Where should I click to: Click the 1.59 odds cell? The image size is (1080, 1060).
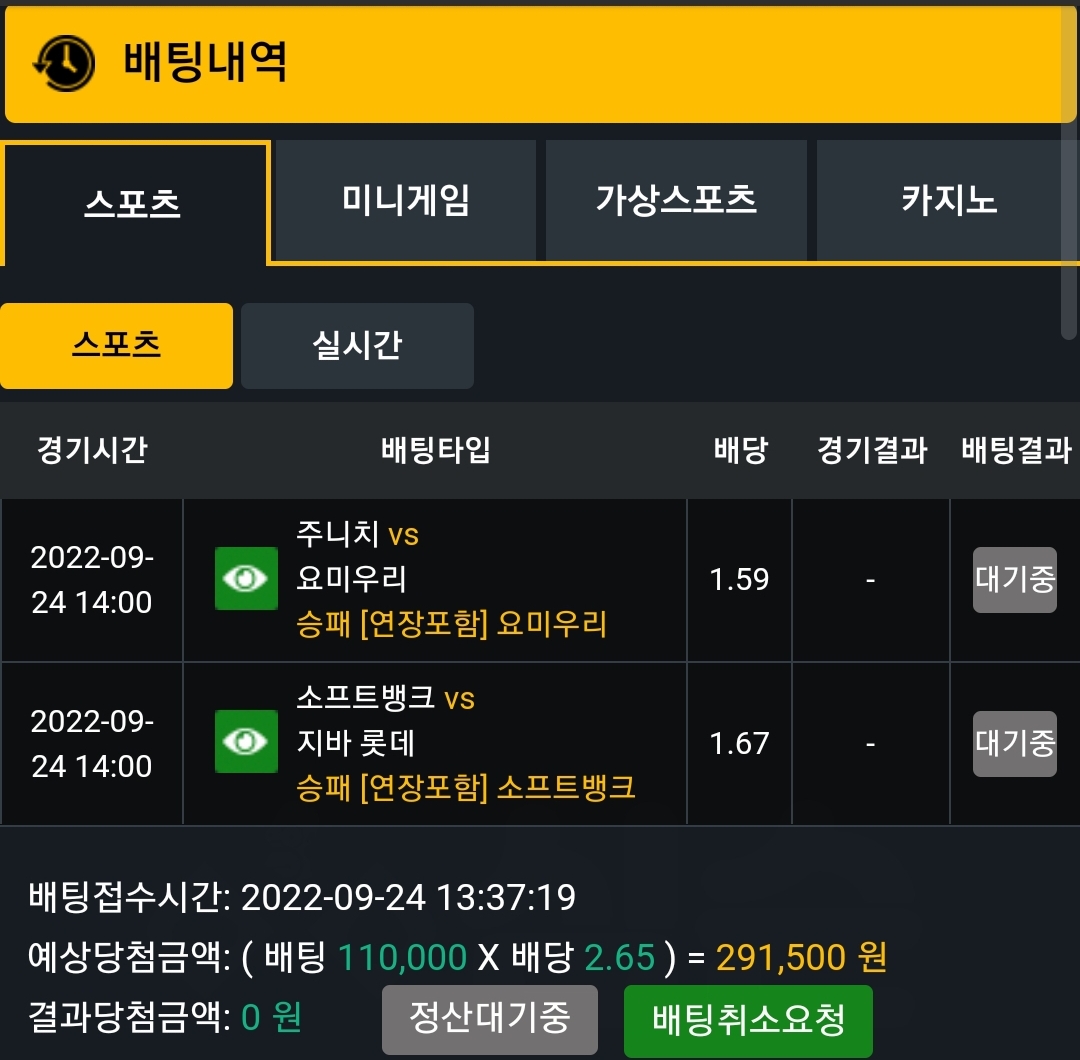[739, 580]
